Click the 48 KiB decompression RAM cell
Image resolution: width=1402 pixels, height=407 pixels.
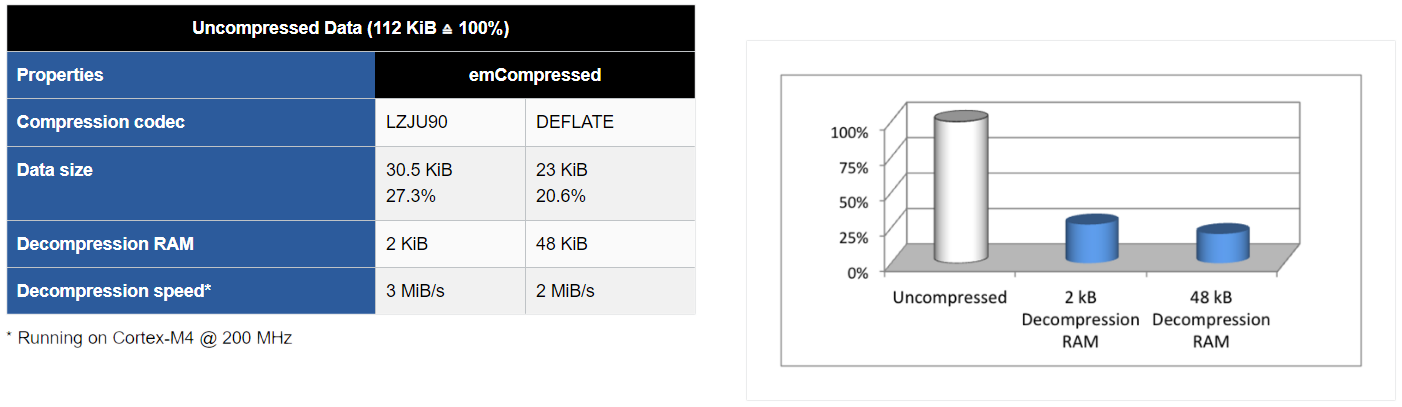[610, 244]
